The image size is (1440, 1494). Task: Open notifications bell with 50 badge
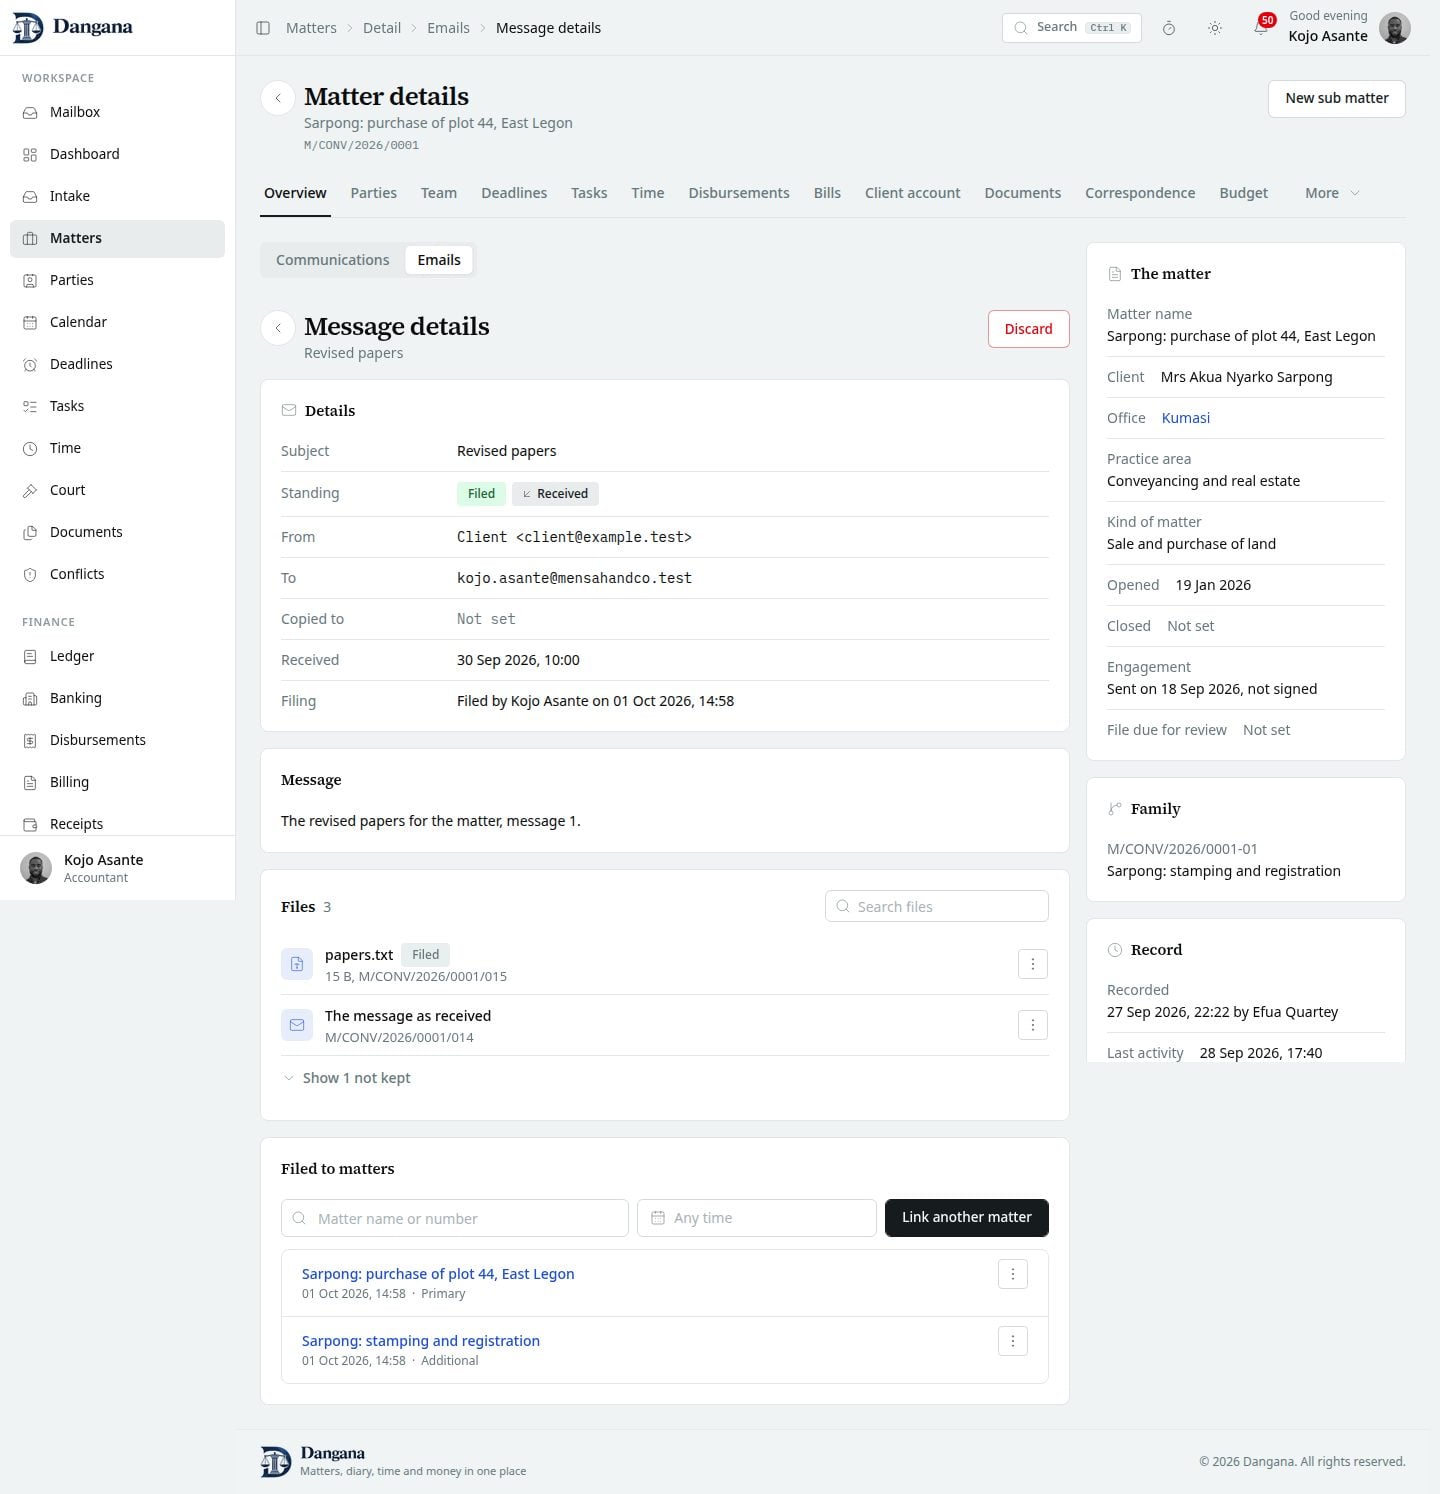click(x=1261, y=28)
